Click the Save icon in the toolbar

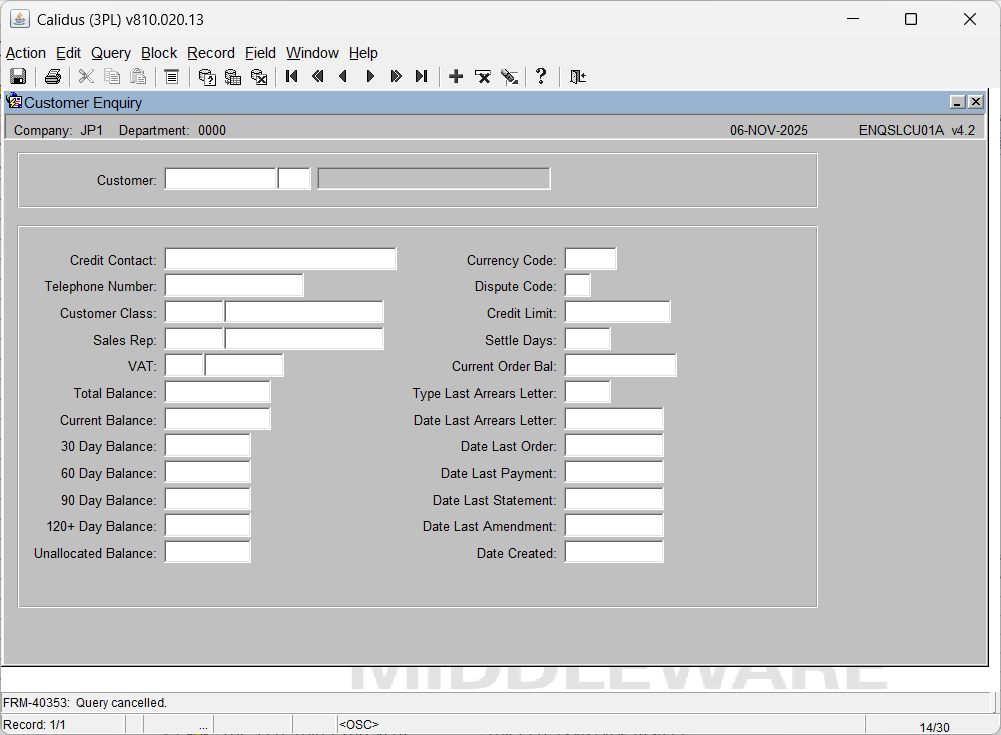pyautogui.click(x=18, y=77)
